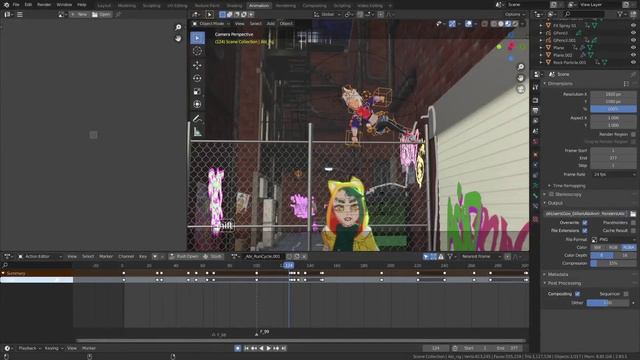
Task: Toggle the Overwrite checkbox
Action: click(x=584, y=223)
